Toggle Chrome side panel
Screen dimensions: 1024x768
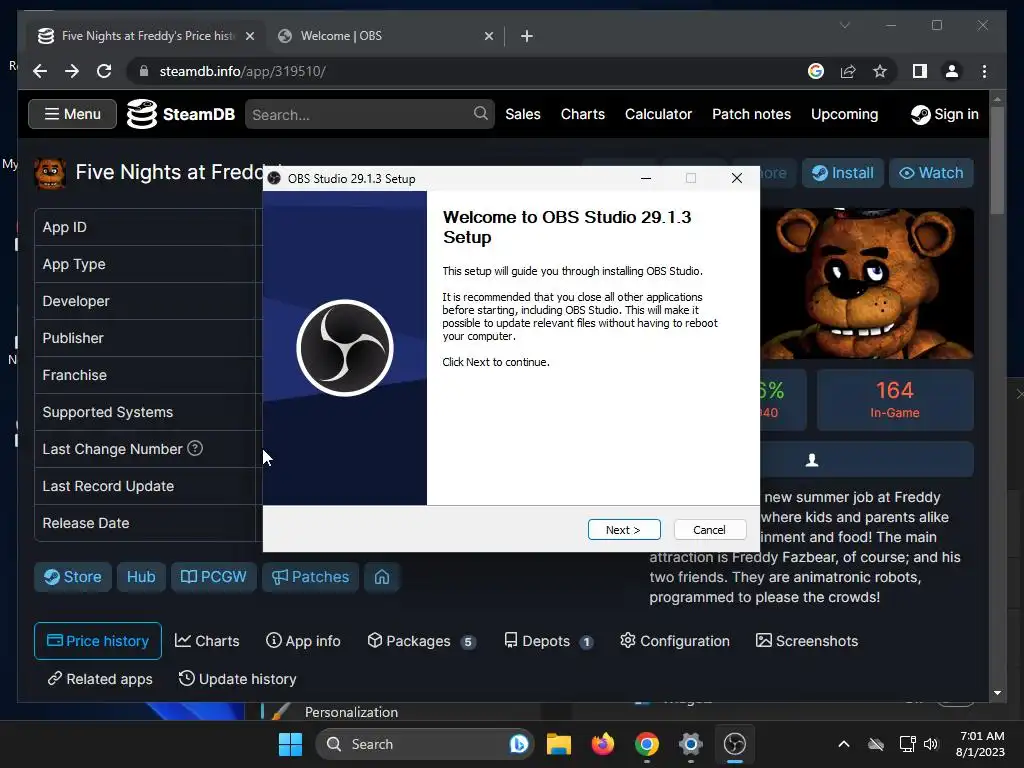[920, 71]
